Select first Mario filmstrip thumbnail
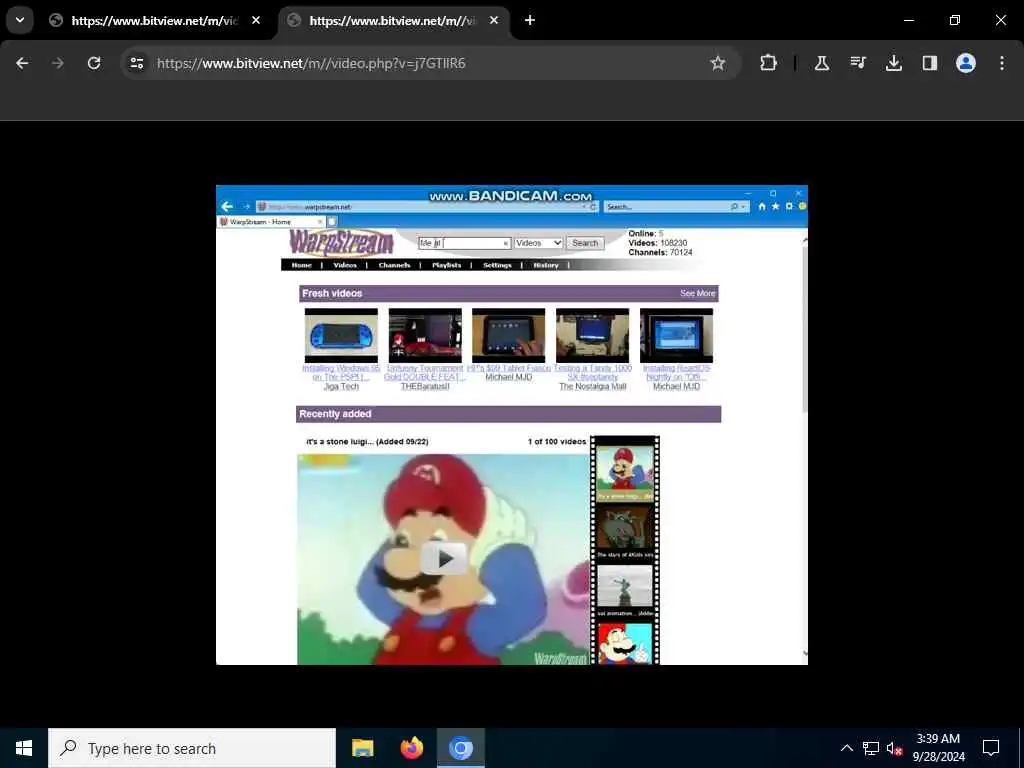The width and height of the screenshot is (1024, 768). click(x=625, y=473)
